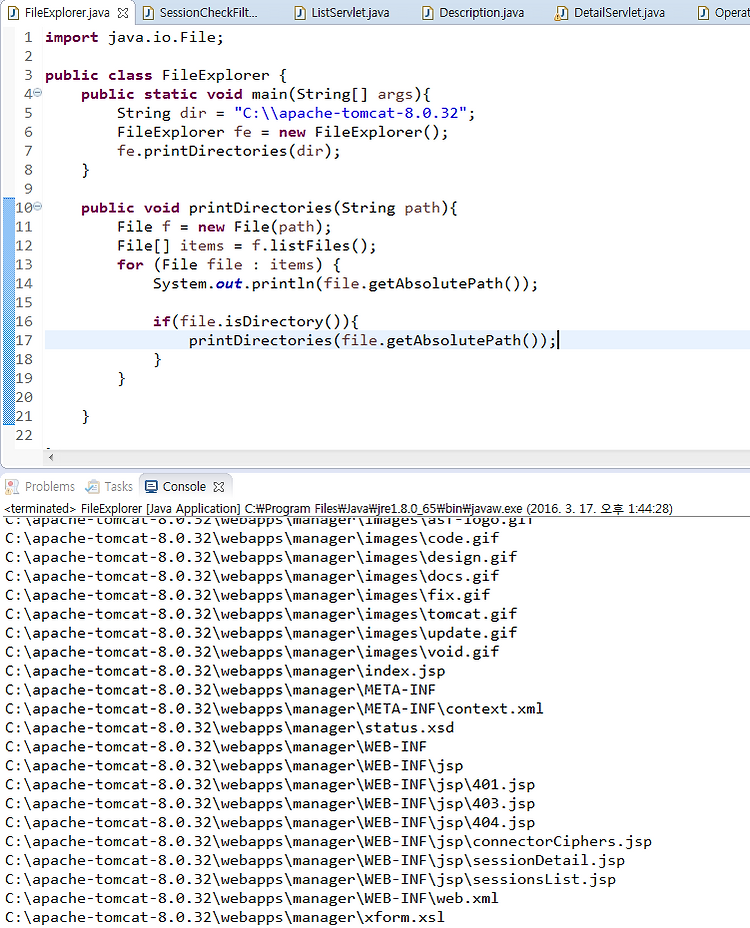Image resolution: width=750 pixels, height=928 pixels.
Task: Click console line ending manager\index.jsp
Action: (225, 671)
